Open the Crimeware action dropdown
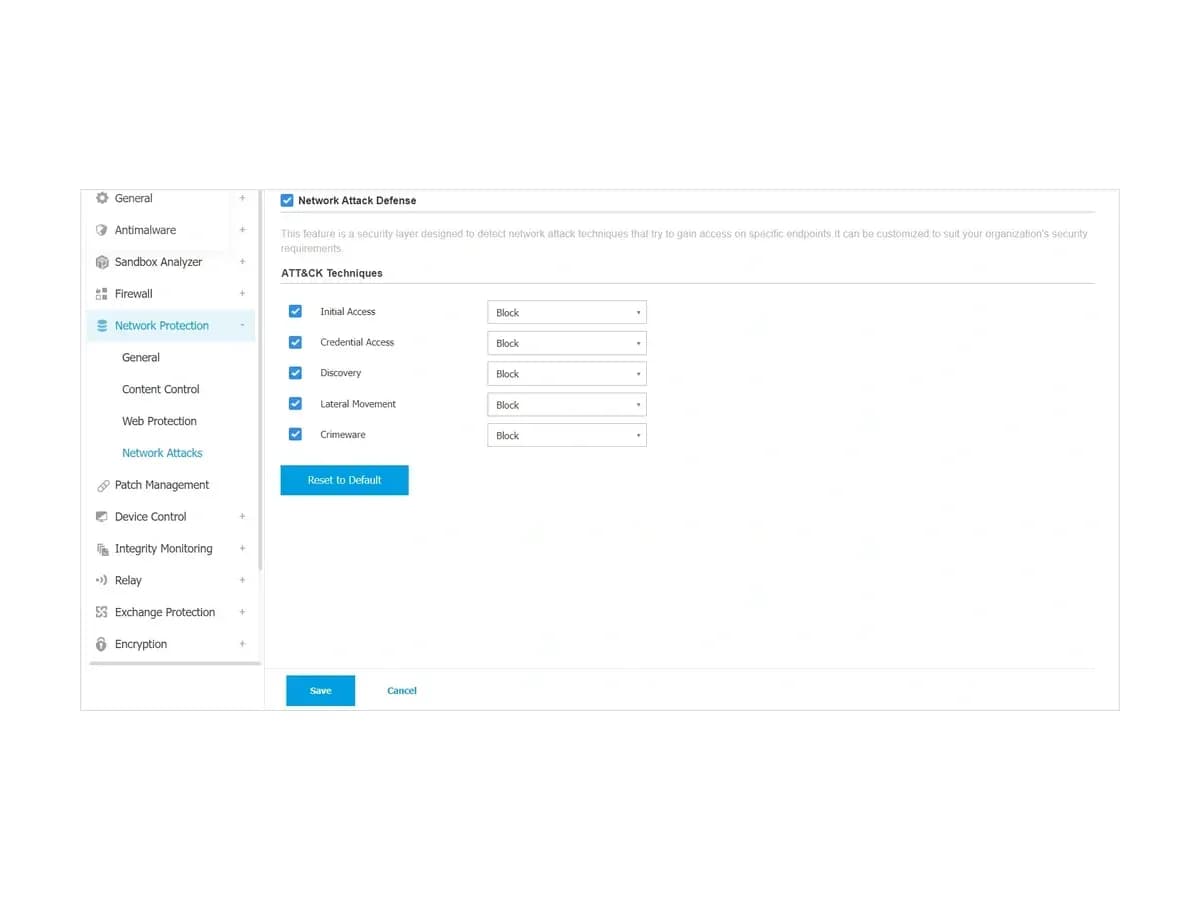The width and height of the screenshot is (1200, 900). pos(567,435)
